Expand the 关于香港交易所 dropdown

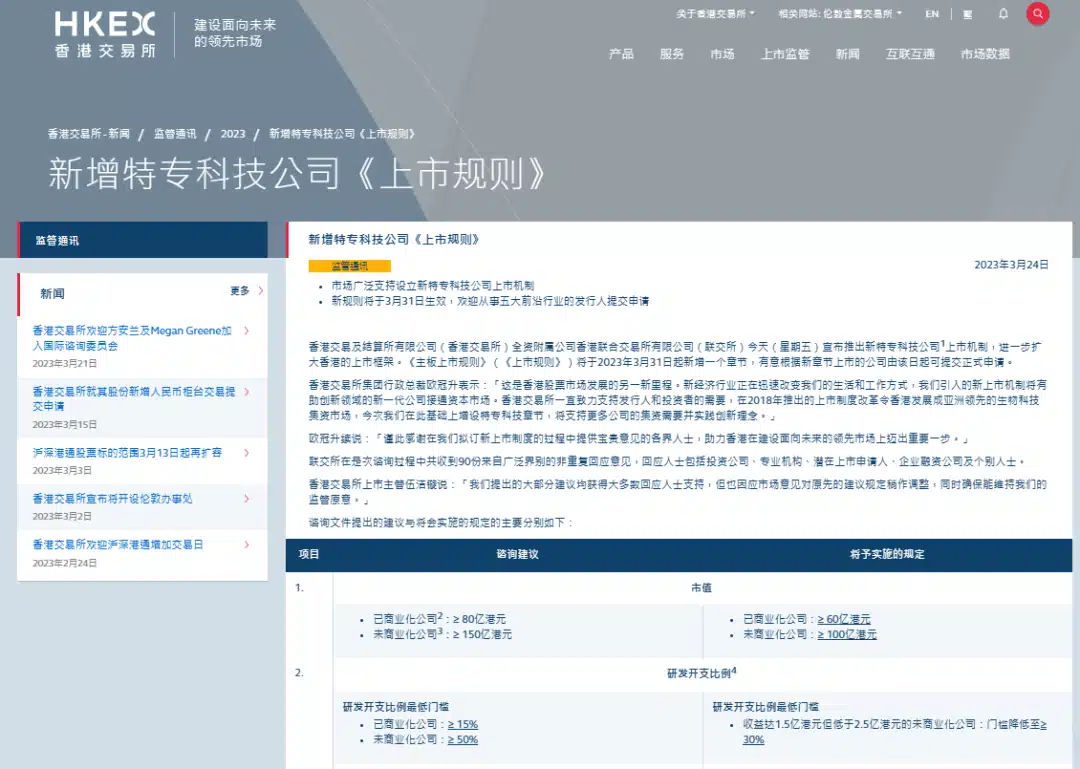coord(715,14)
